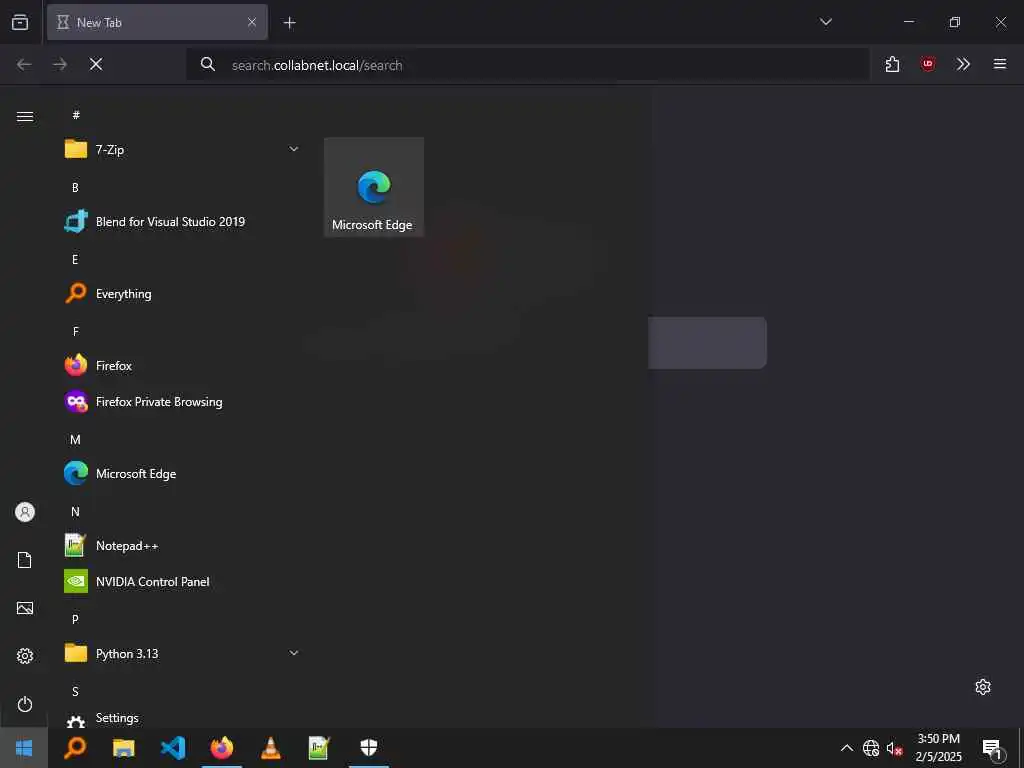The image size is (1024, 768).
Task: Open Everything search from taskbar
Action: (x=75, y=748)
